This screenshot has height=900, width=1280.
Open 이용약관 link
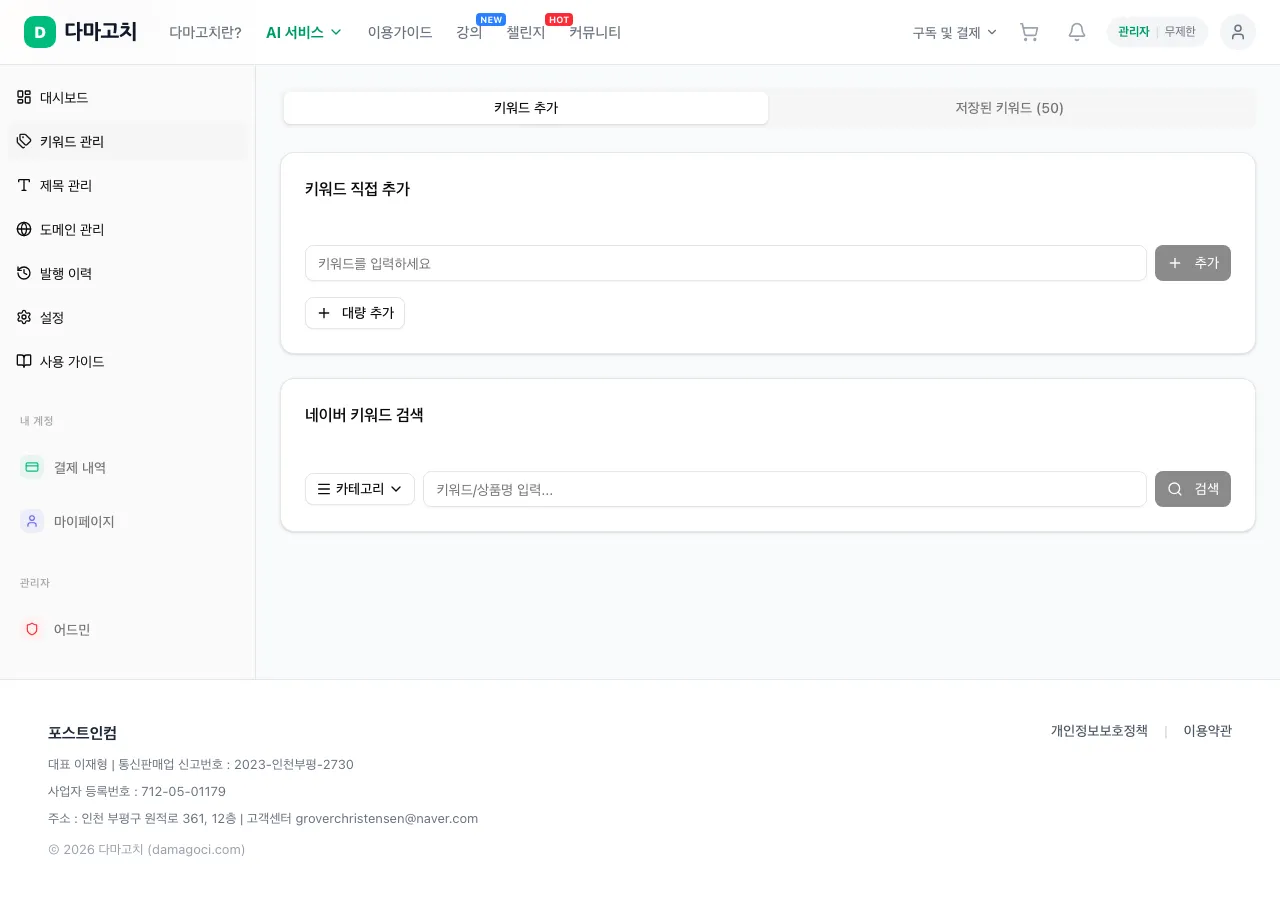(x=1207, y=731)
